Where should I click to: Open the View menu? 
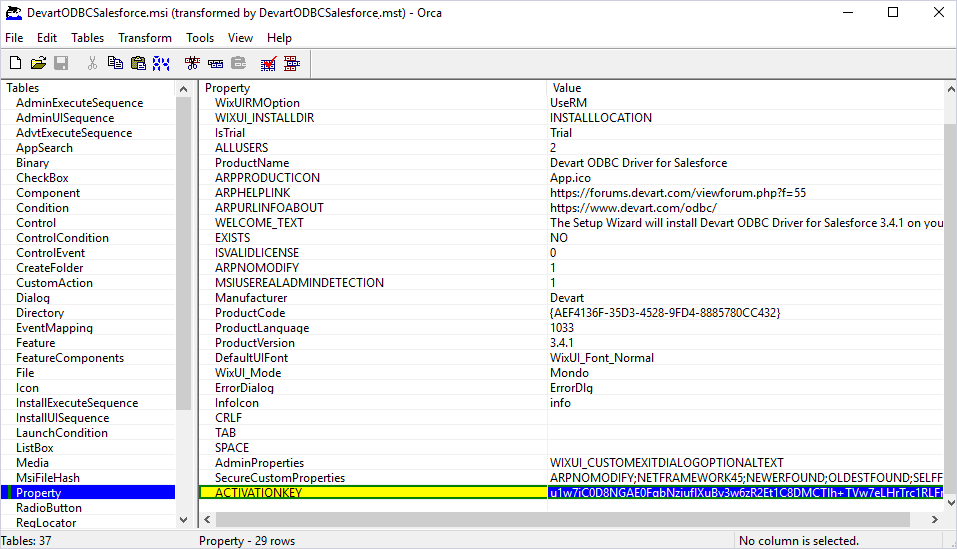[x=240, y=38]
